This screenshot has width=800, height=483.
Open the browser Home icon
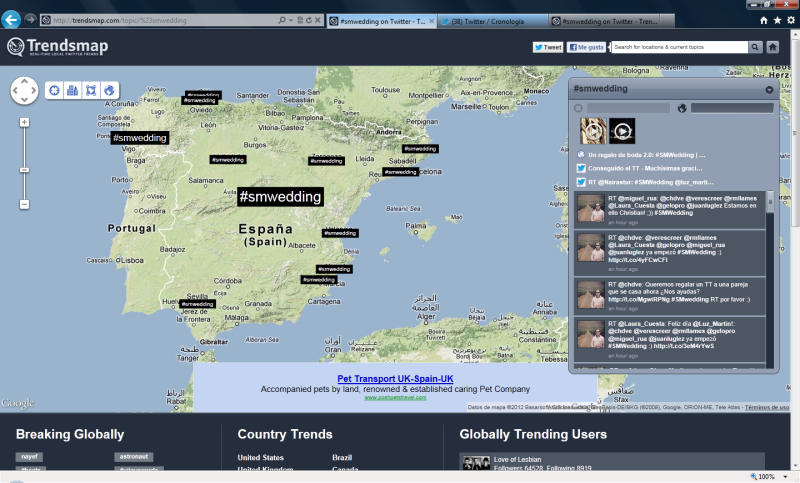pyautogui.click(x=764, y=20)
